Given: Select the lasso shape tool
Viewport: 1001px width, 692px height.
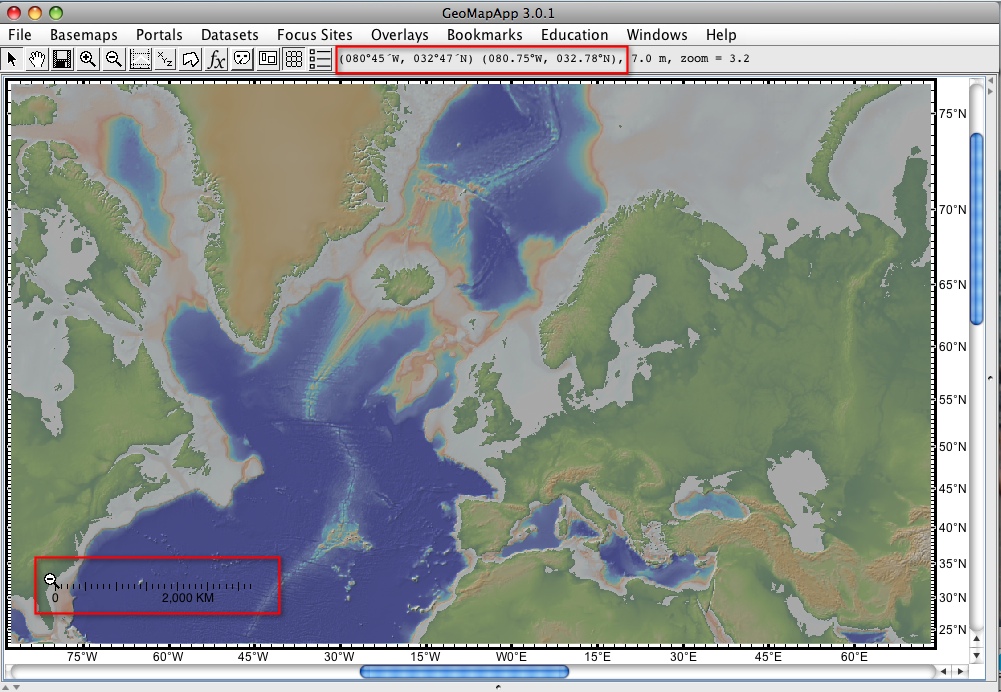Looking at the screenshot, I should [x=190, y=58].
